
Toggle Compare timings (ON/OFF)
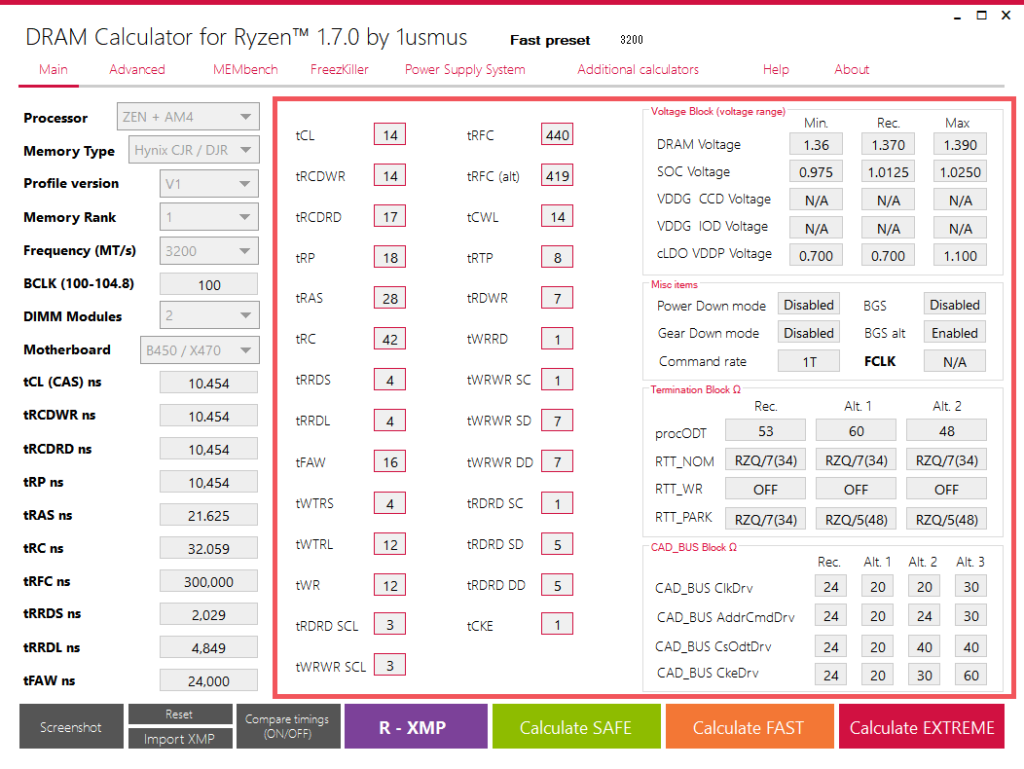pyautogui.click(x=287, y=727)
